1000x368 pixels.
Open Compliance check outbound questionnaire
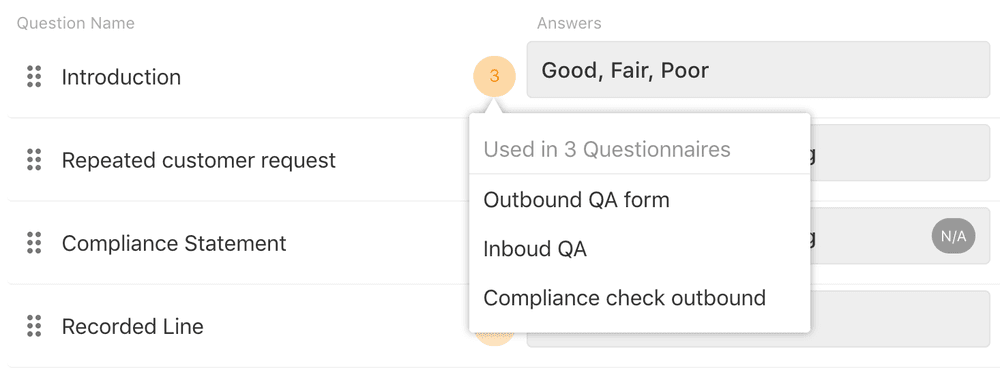[x=624, y=298]
